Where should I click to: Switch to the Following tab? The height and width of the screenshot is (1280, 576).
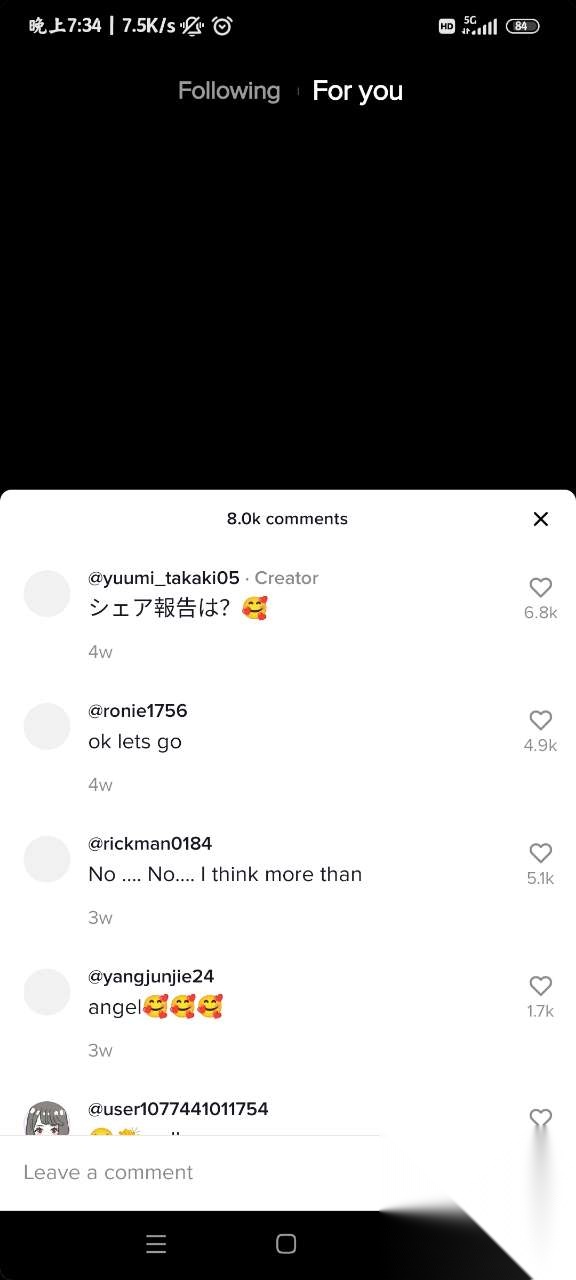click(x=229, y=91)
